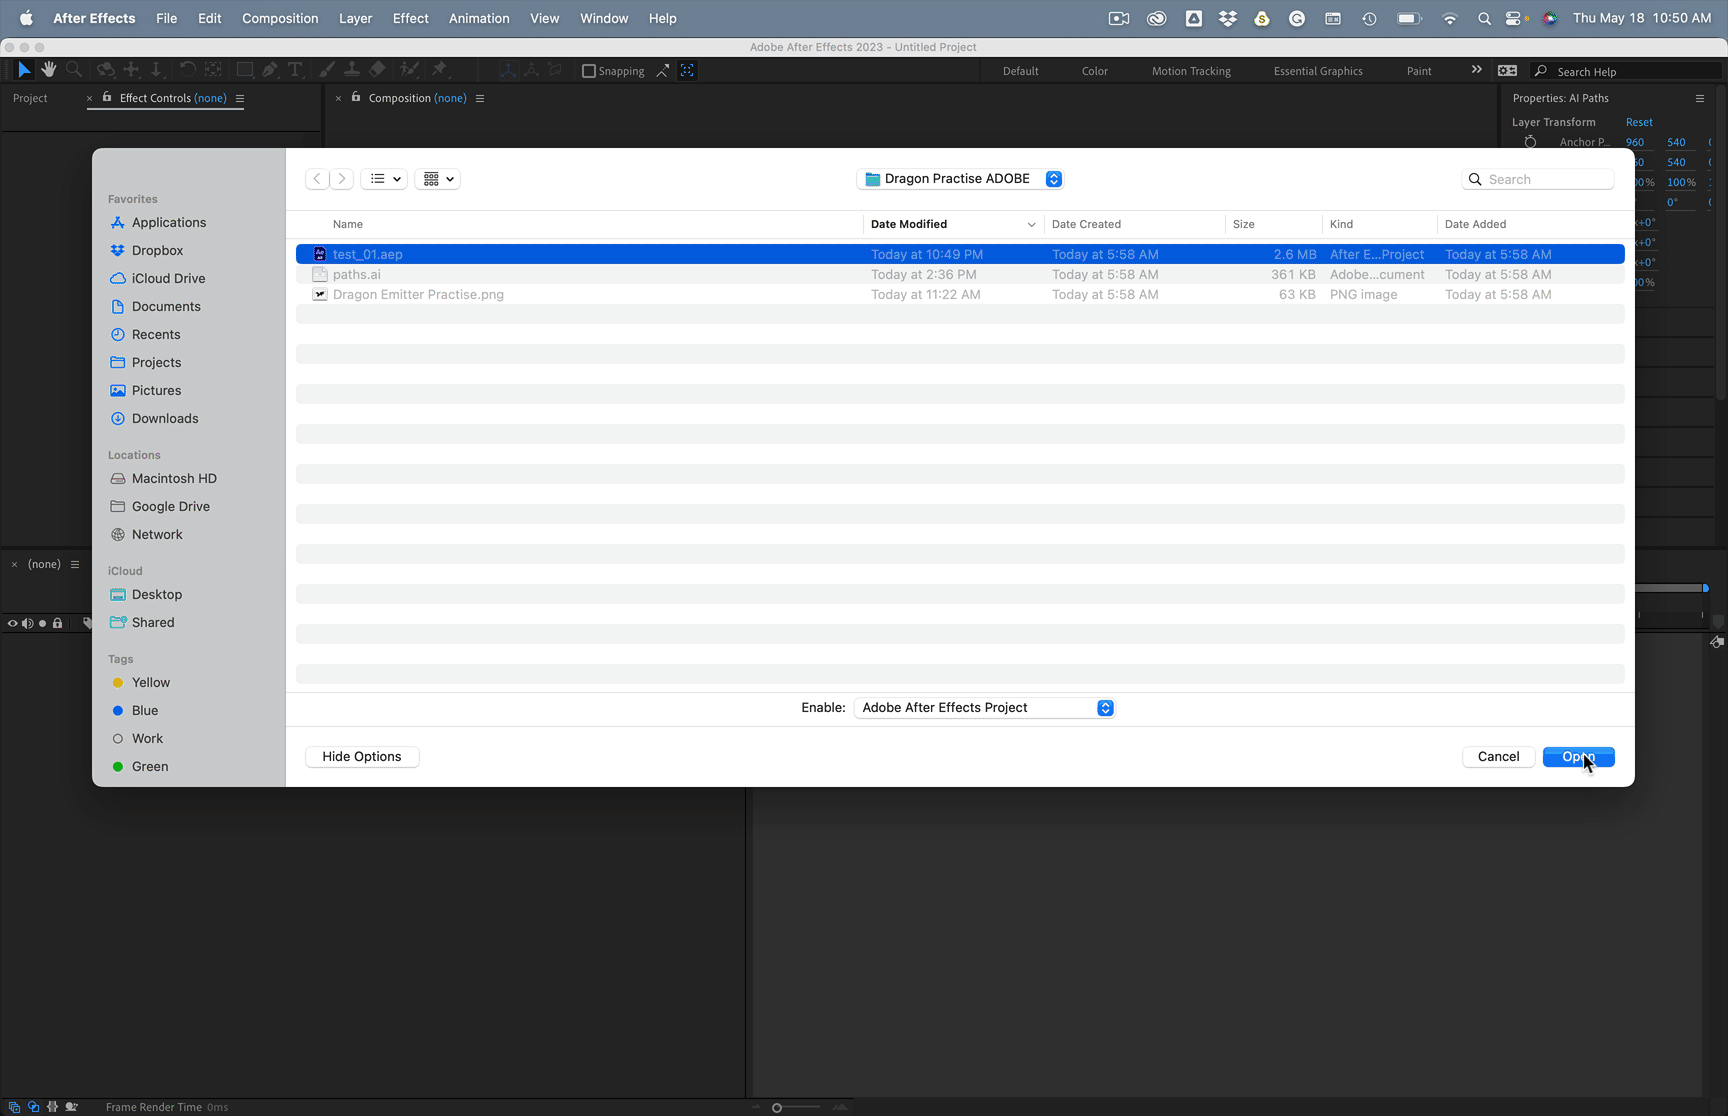Toggle the timeline audio speaker switch
1728x1116 pixels.
(x=27, y=623)
